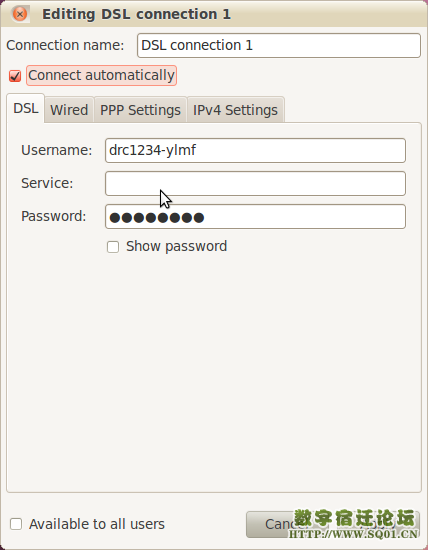This screenshot has height=550, width=428.
Task: Click the highlighted Connect automatically label
Action: click(x=101, y=75)
